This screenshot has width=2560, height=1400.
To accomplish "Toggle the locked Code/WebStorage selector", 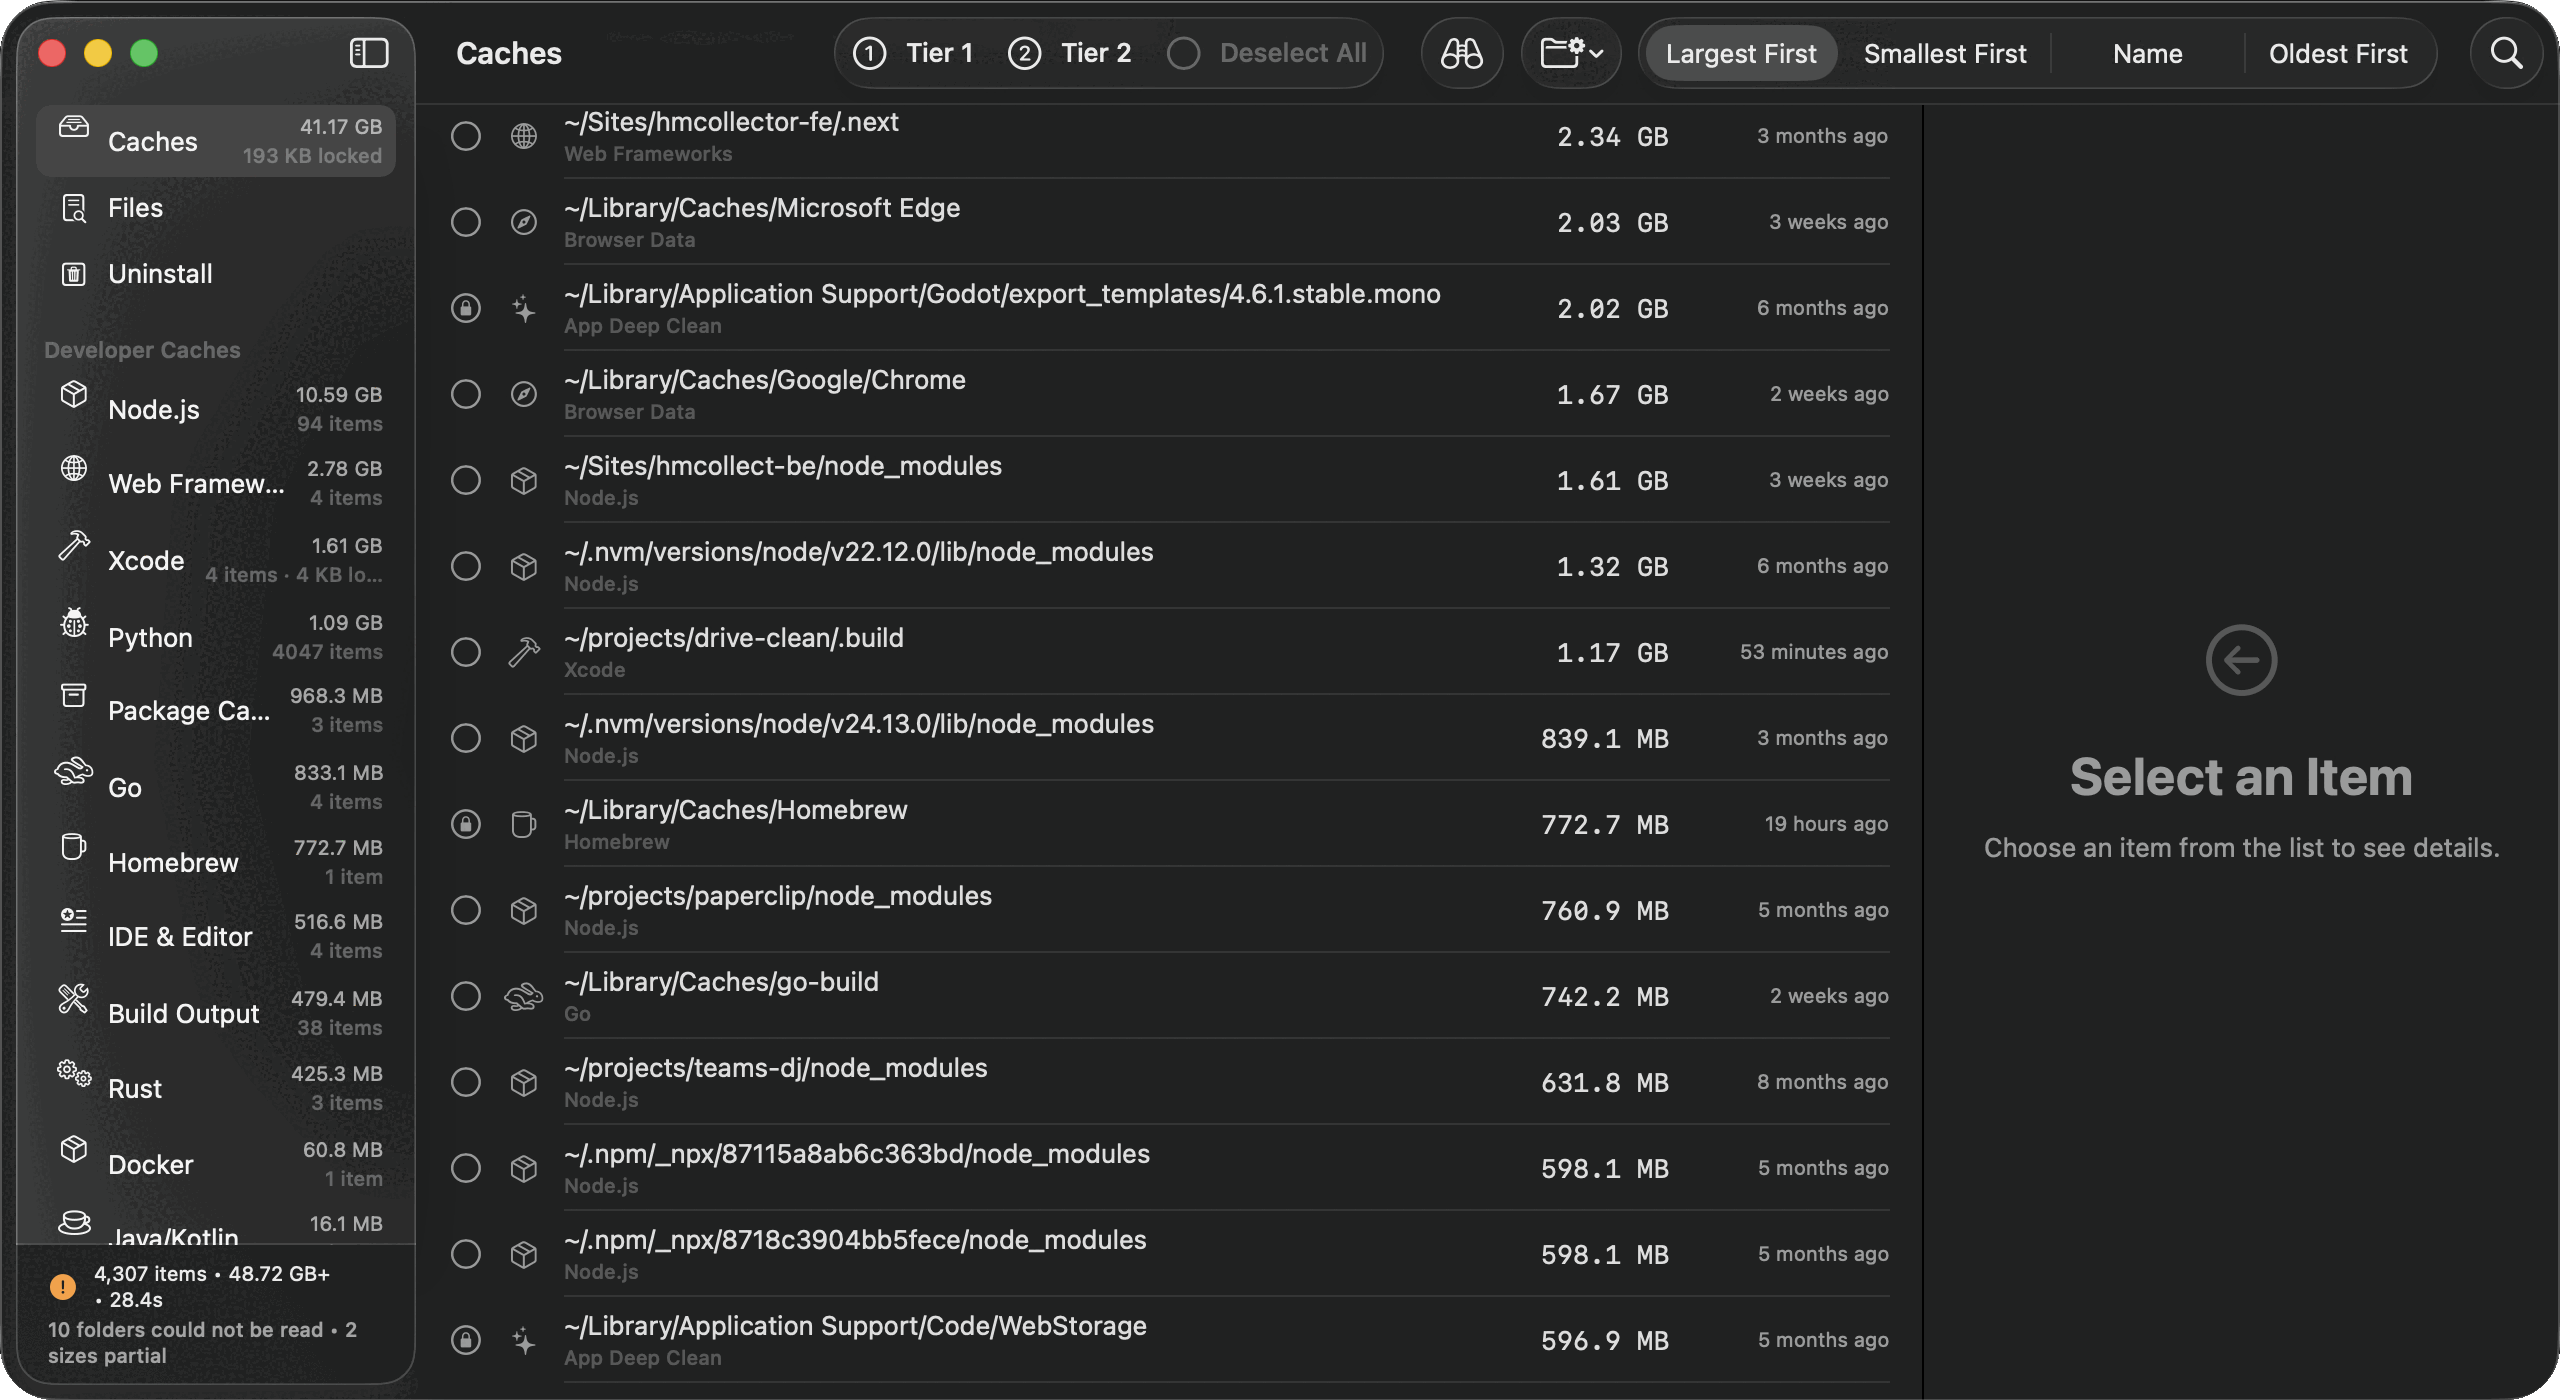I will coord(466,1340).
